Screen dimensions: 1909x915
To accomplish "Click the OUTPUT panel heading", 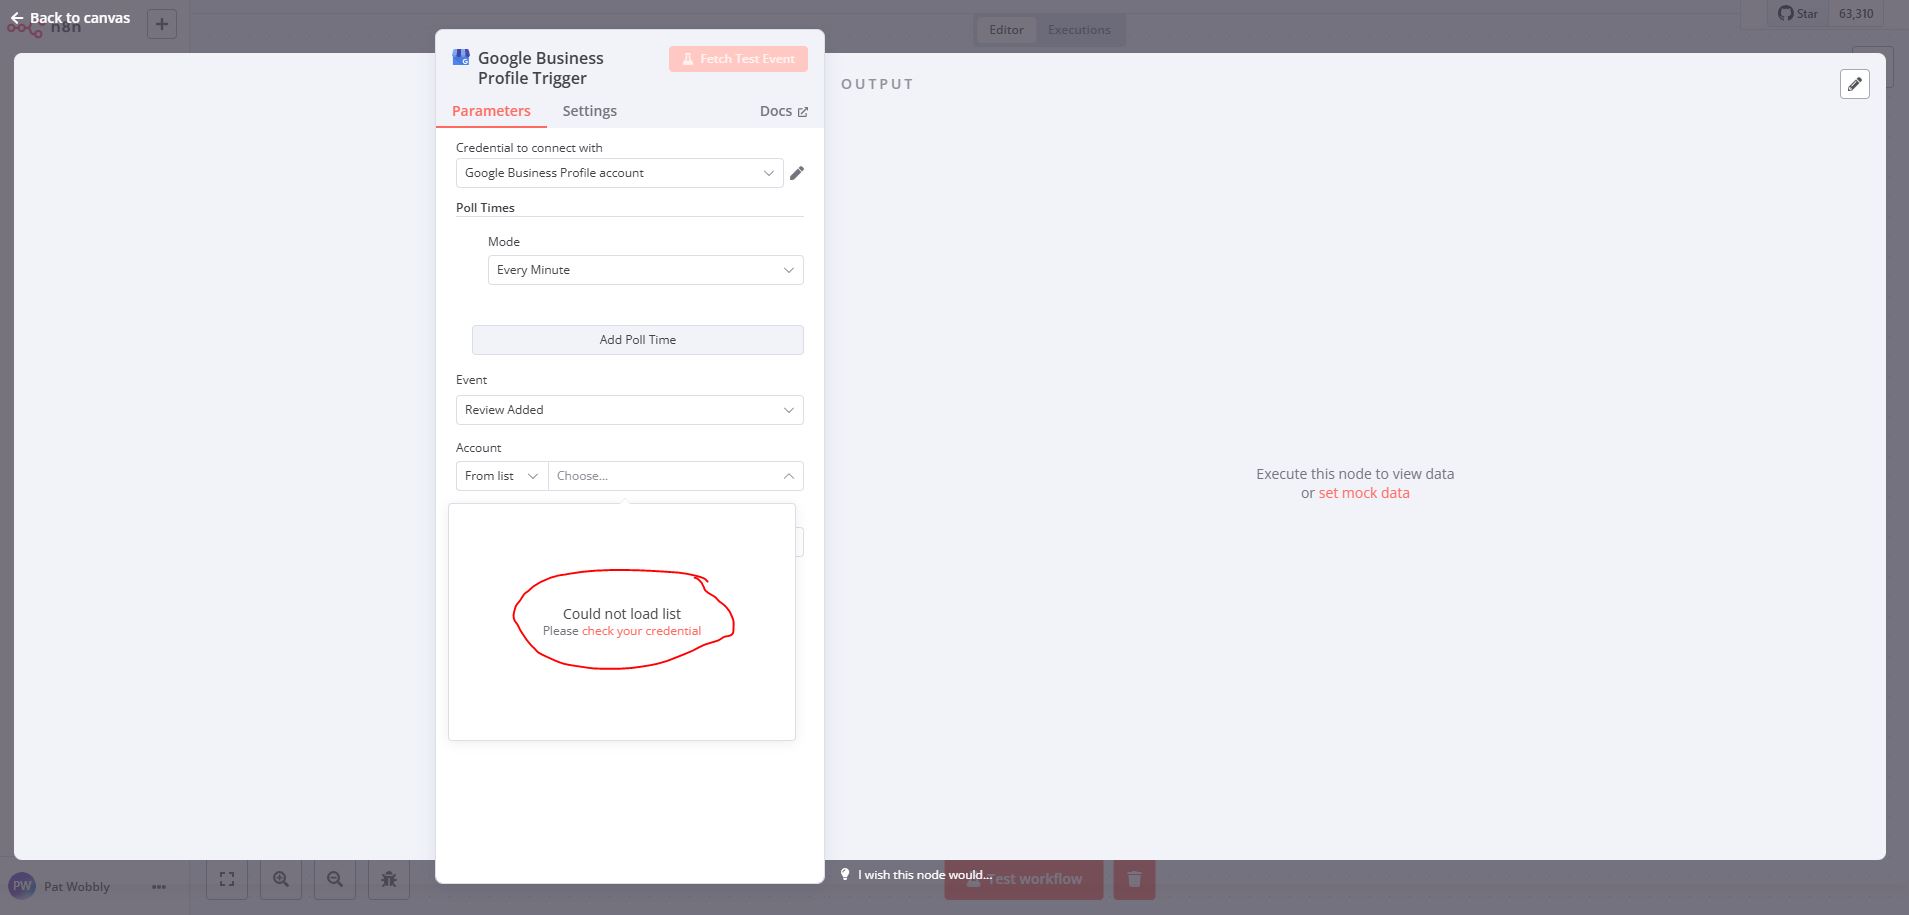I will coord(877,84).
